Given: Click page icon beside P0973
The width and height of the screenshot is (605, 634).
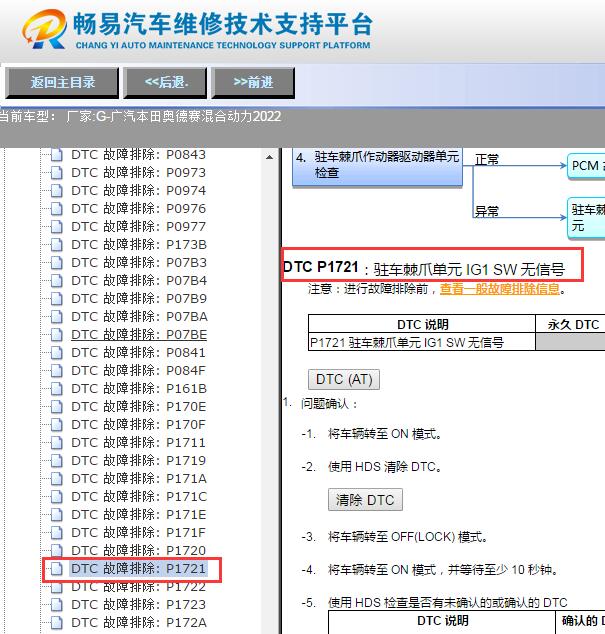Looking at the screenshot, I should point(57,173).
